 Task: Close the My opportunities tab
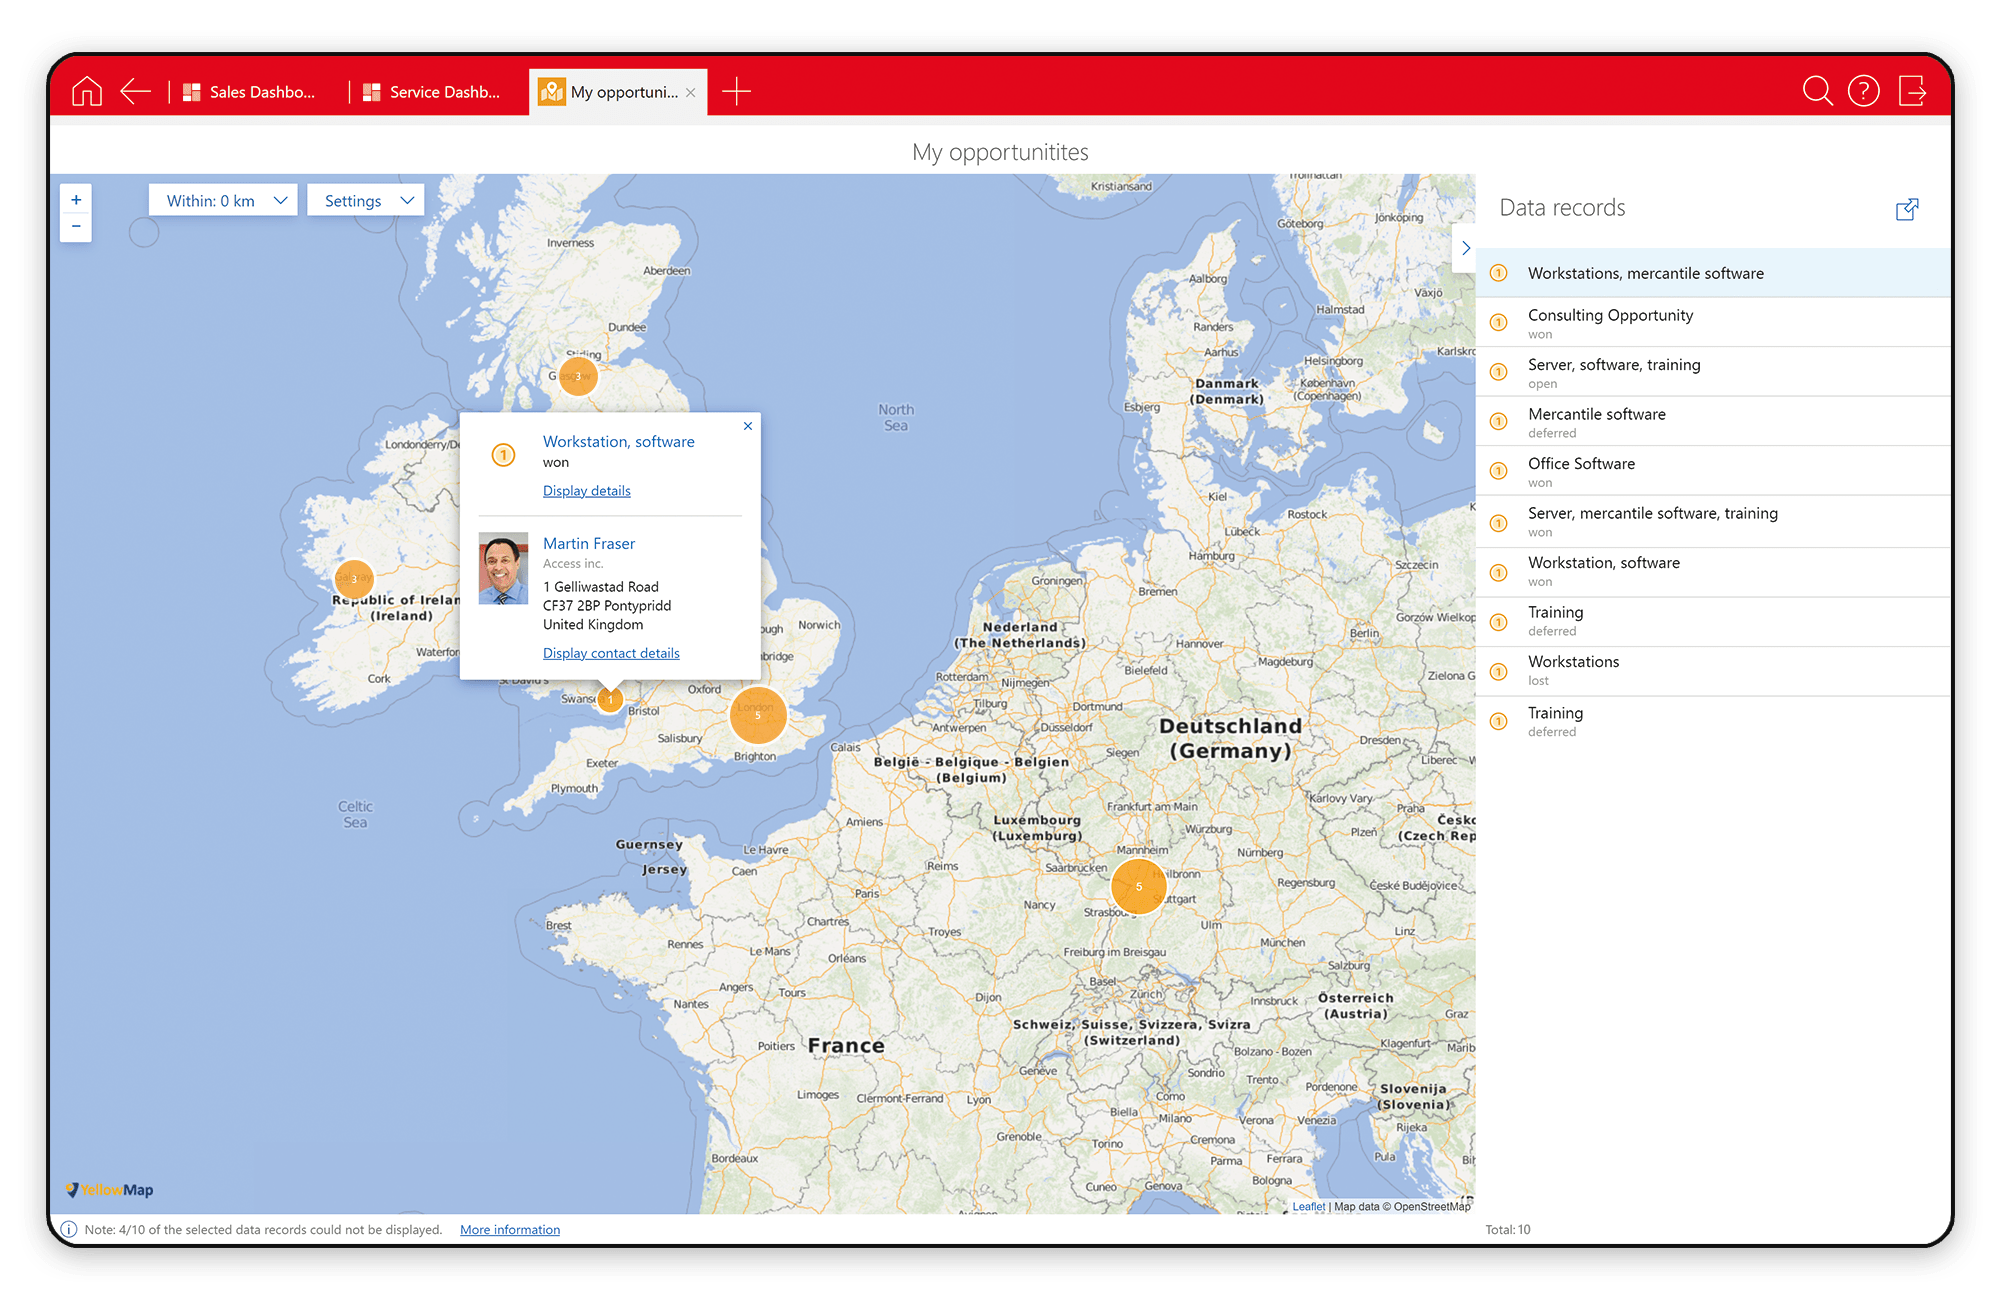[690, 92]
